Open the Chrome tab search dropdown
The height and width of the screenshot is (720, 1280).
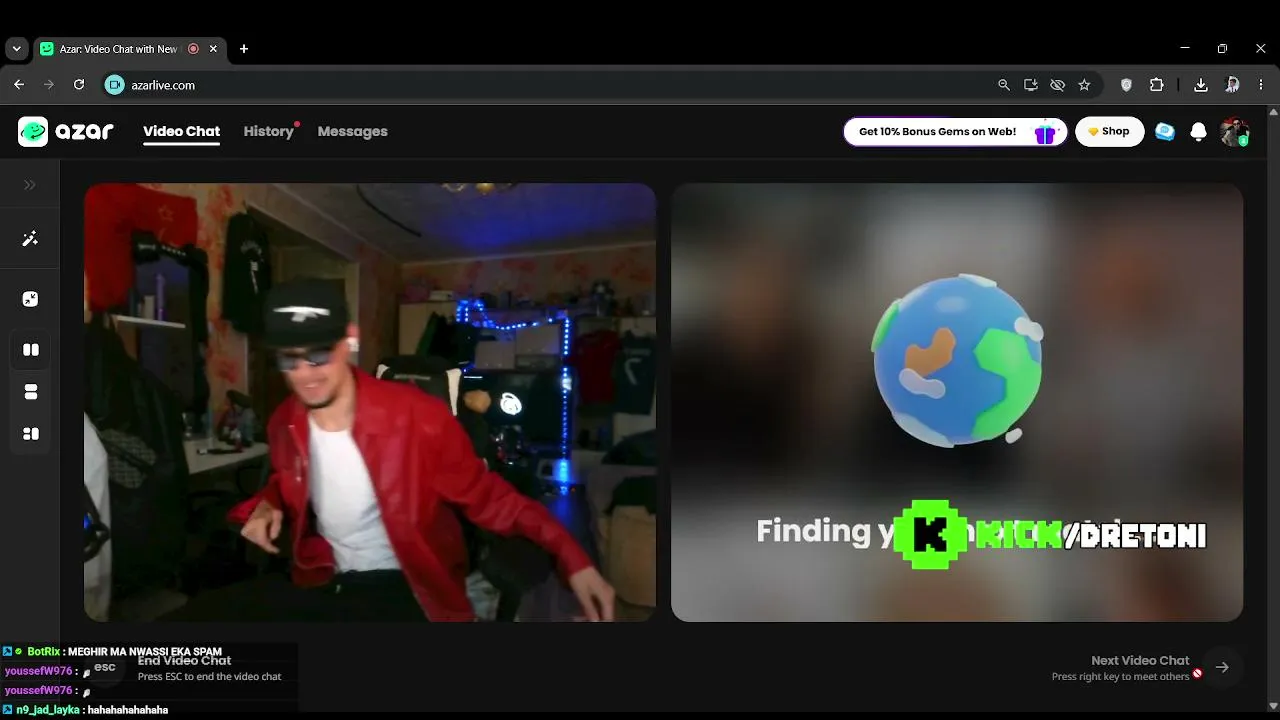[16, 48]
